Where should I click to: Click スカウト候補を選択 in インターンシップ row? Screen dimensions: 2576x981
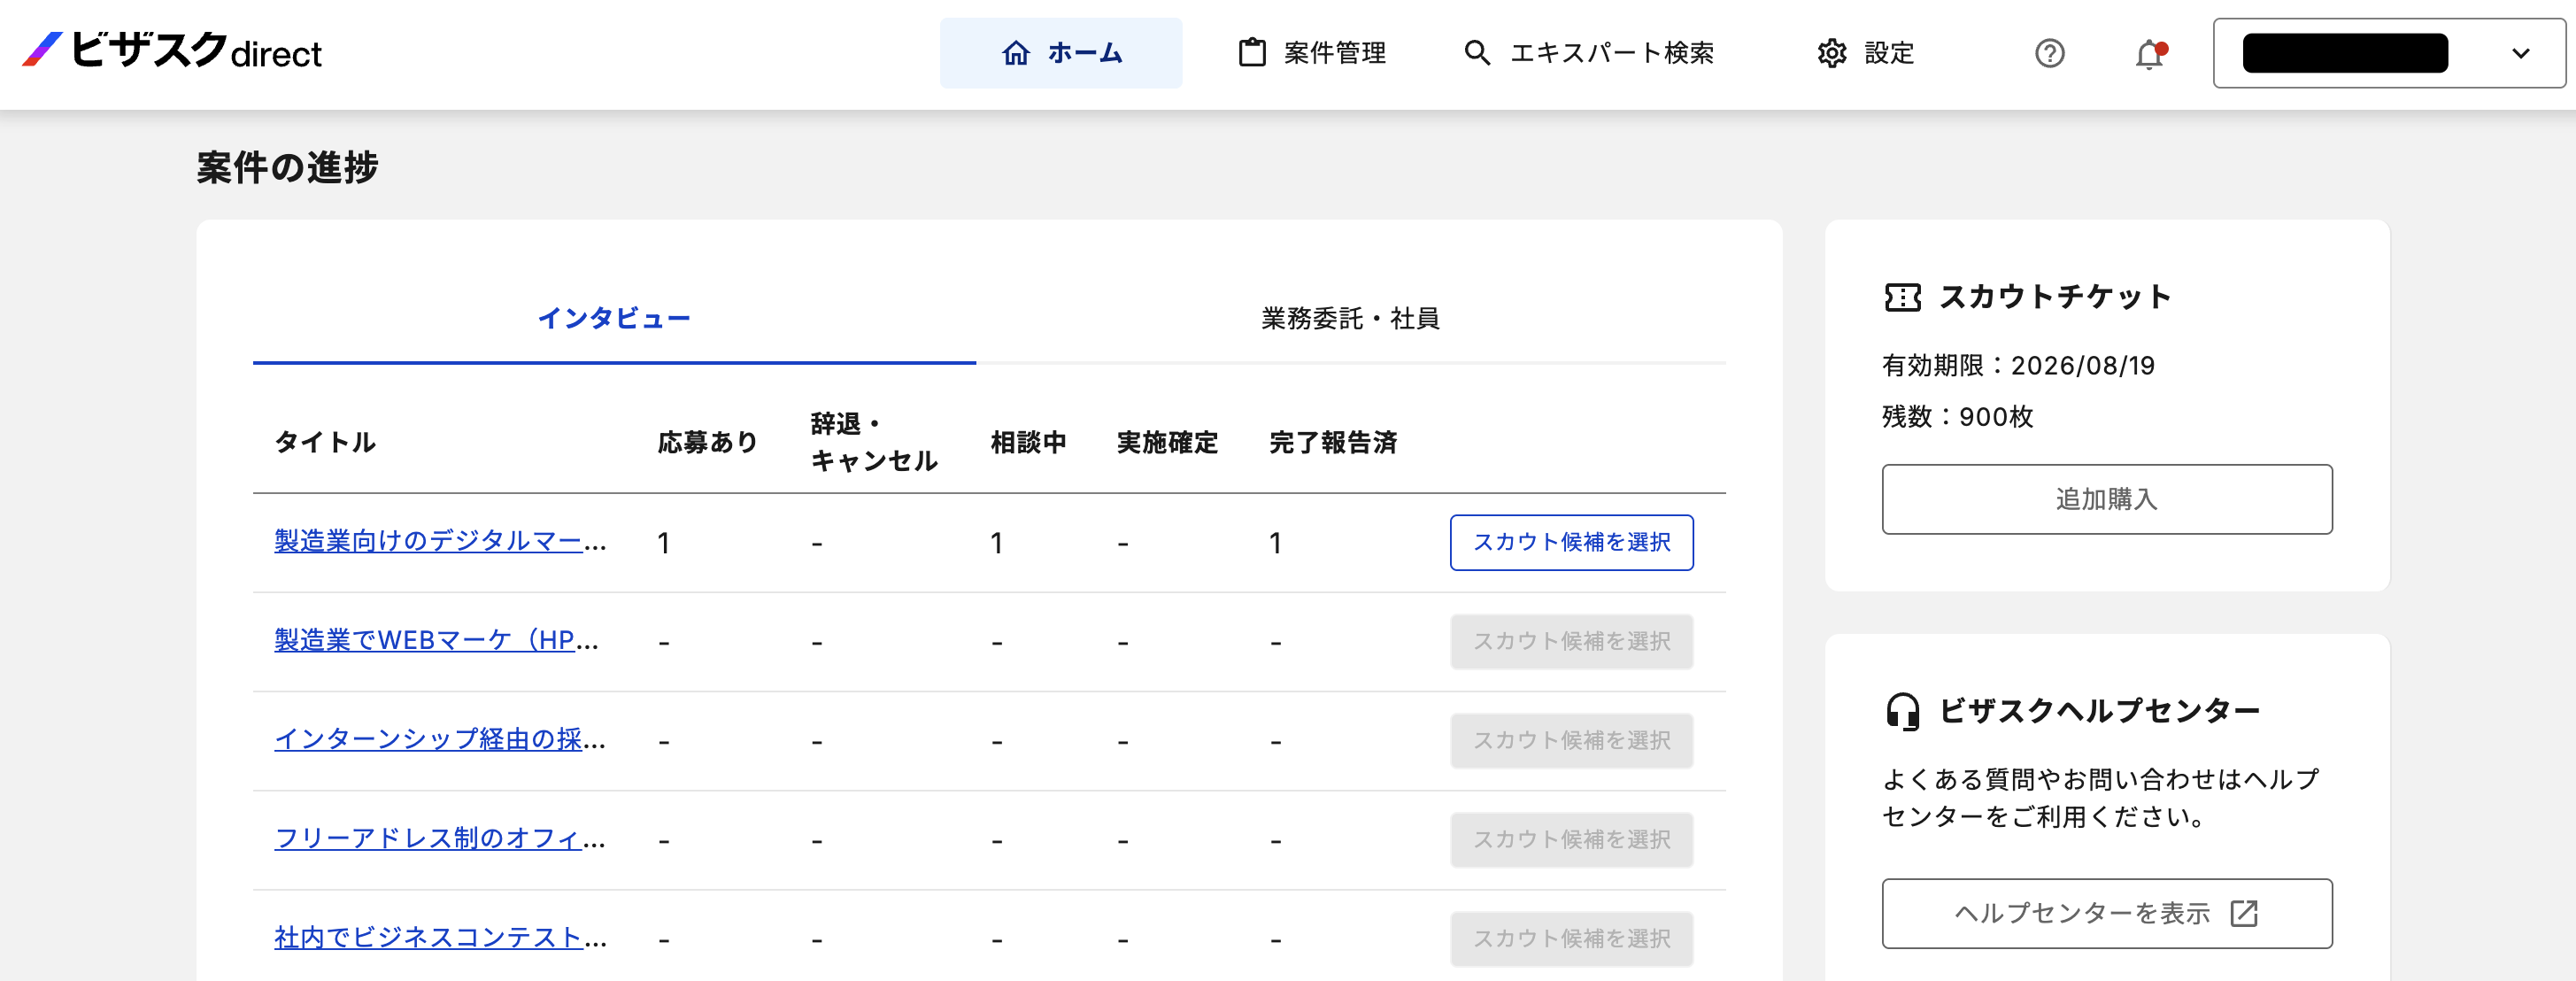pos(1572,741)
